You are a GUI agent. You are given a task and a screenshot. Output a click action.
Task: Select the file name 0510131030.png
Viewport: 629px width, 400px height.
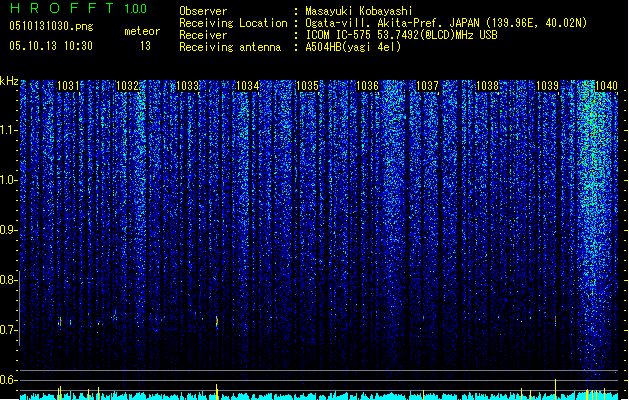[51, 26]
